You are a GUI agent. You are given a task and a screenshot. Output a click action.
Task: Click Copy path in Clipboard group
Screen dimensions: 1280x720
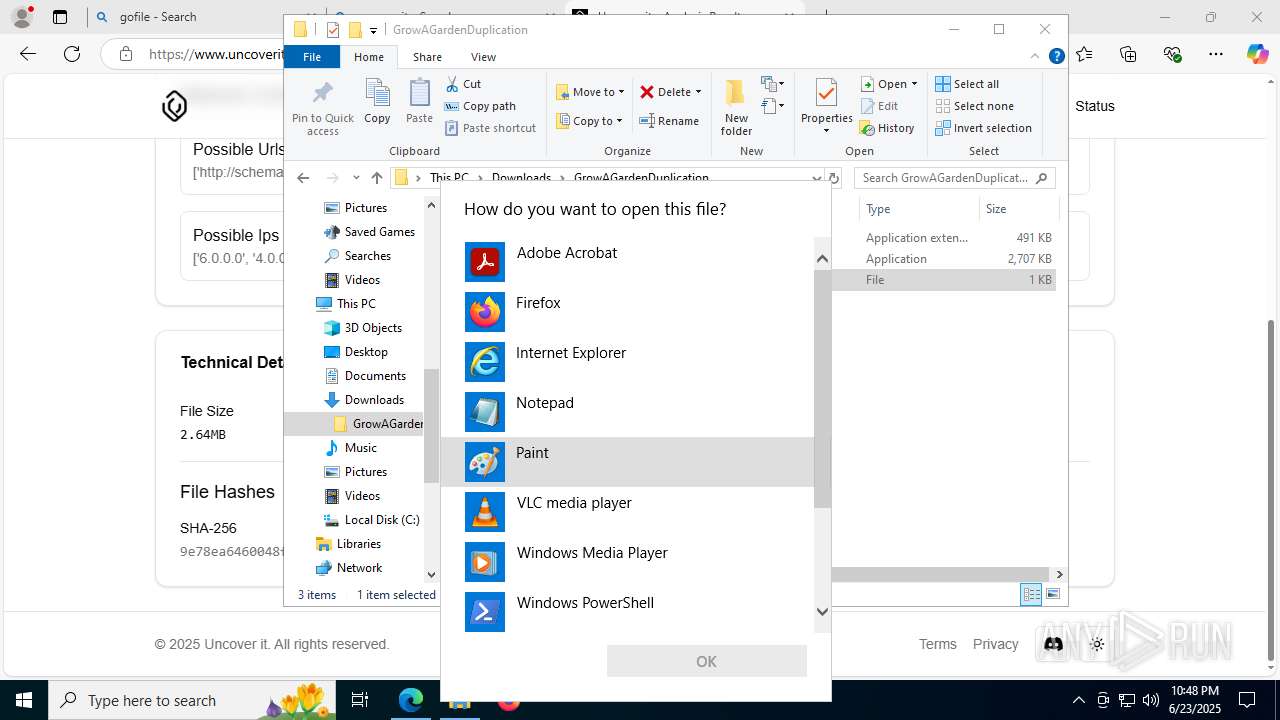tap(480, 106)
